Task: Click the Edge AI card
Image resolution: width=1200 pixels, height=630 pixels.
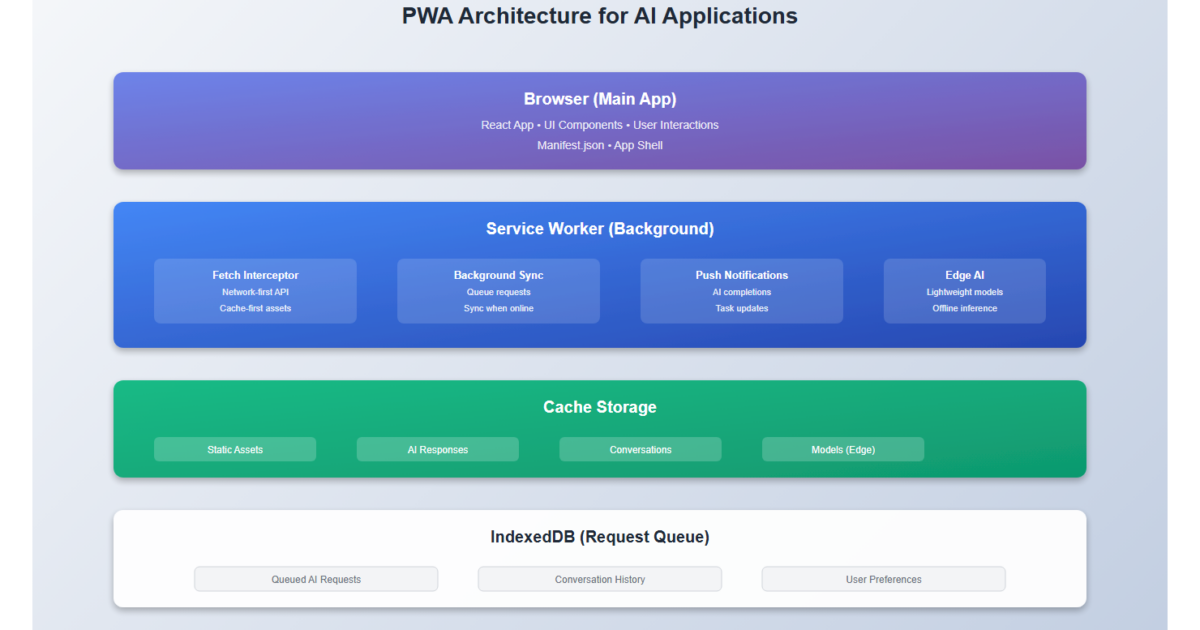Action: tap(964, 290)
